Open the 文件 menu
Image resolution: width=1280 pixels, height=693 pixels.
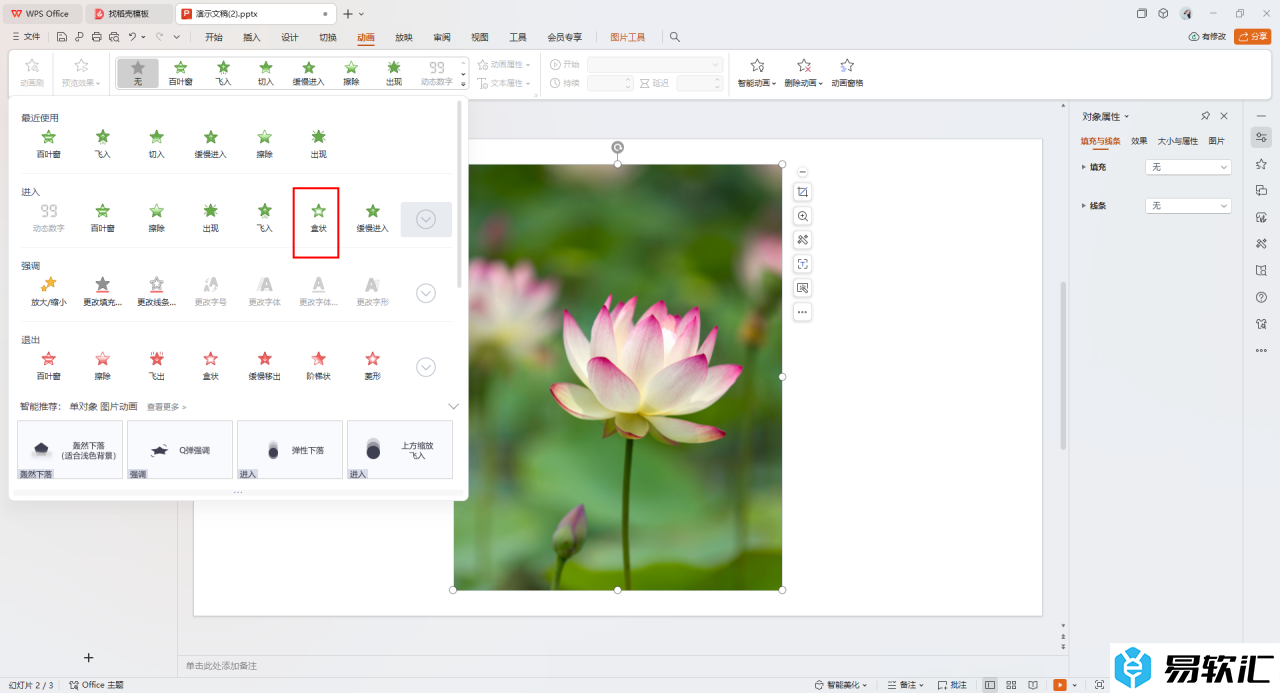[x=26, y=37]
